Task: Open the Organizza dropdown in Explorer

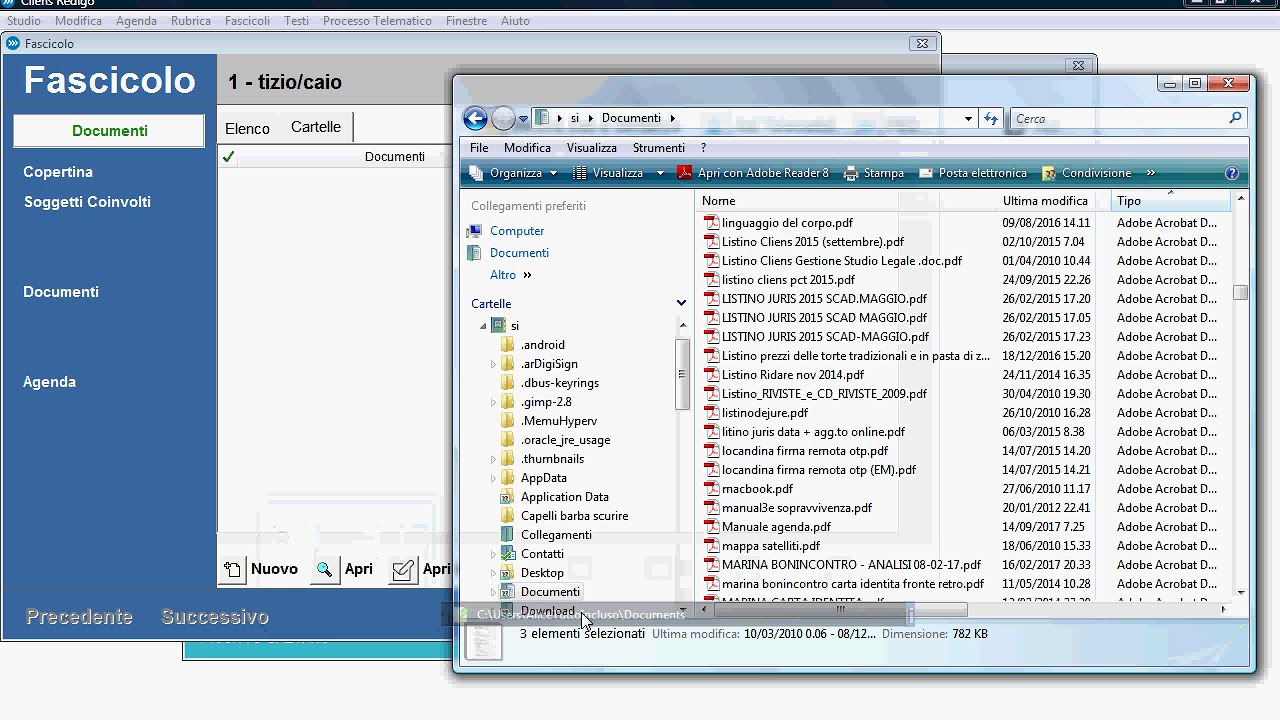Action: click(x=524, y=173)
